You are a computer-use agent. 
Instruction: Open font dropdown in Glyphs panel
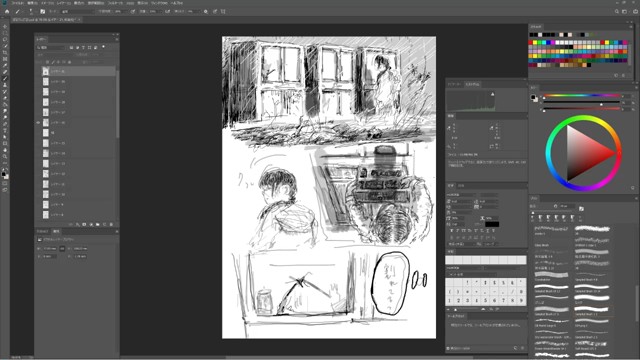[x=464, y=268]
